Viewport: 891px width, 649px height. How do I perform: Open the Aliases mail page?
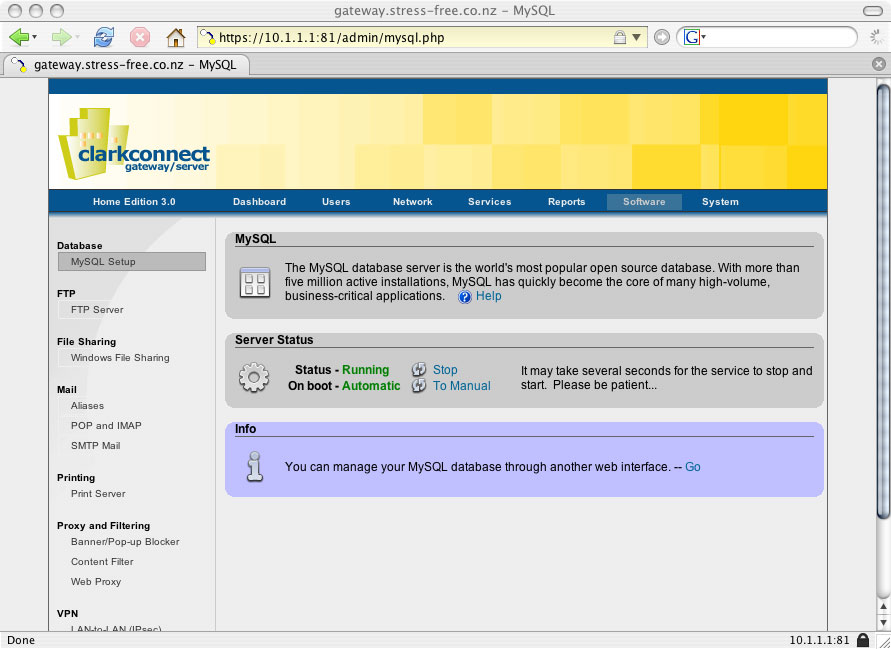[x=87, y=406]
